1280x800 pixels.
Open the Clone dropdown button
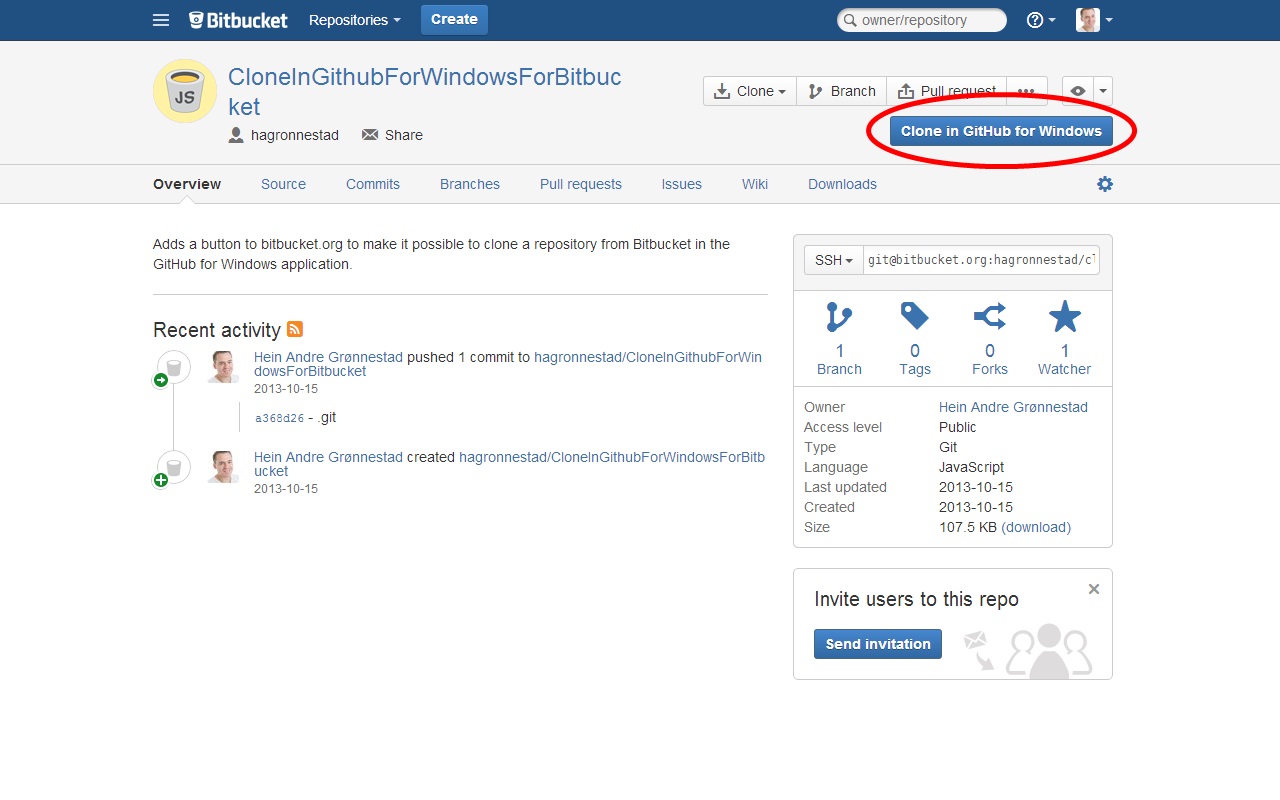[x=750, y=91]
